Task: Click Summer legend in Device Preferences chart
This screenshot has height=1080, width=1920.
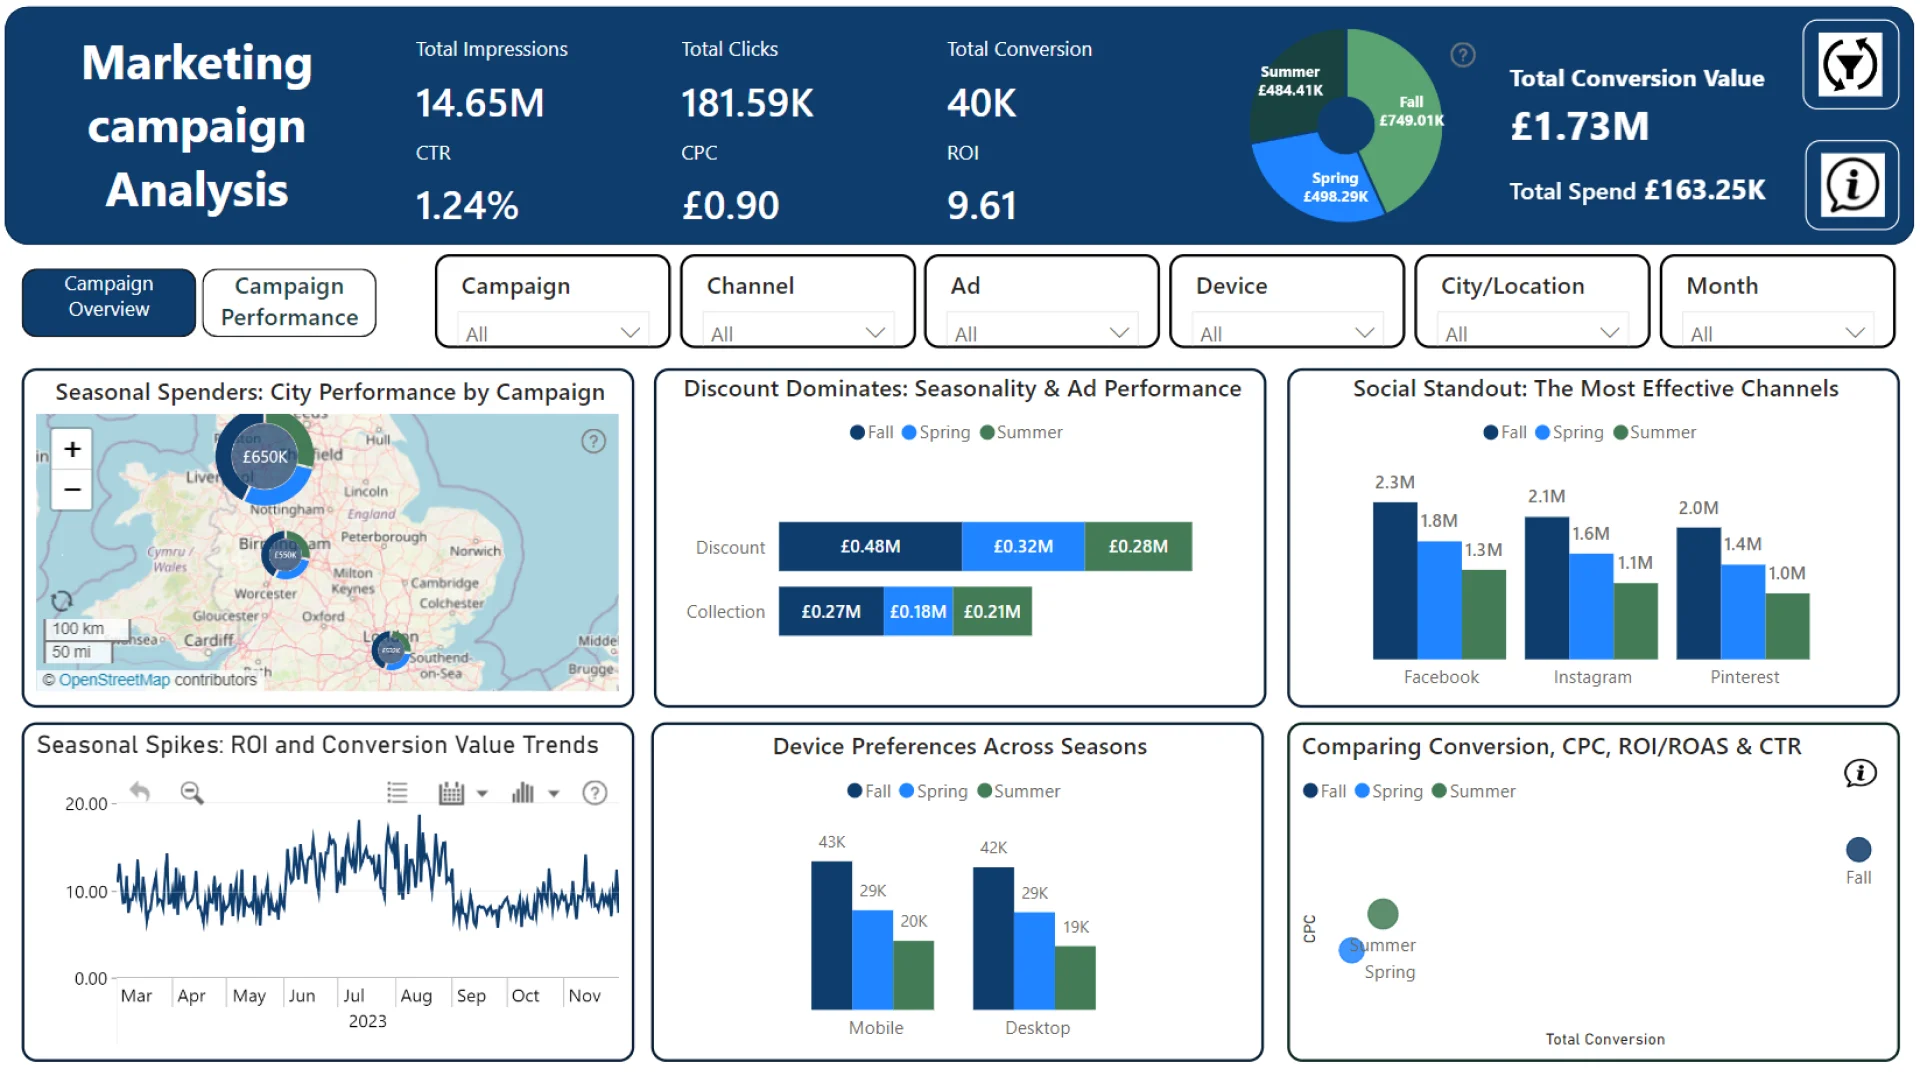Action: click(1019, 791)
